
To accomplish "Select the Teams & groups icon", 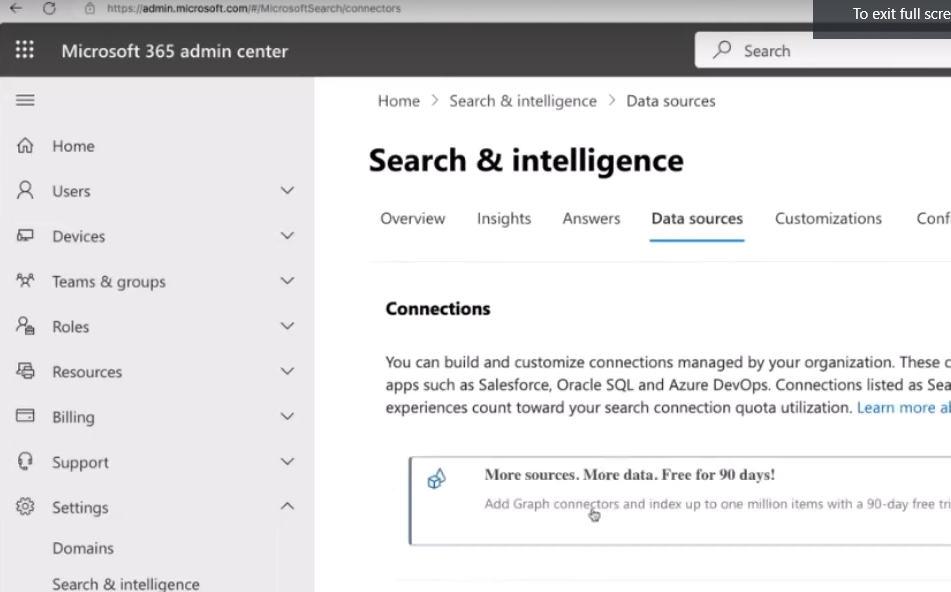I will pos(23,281).
